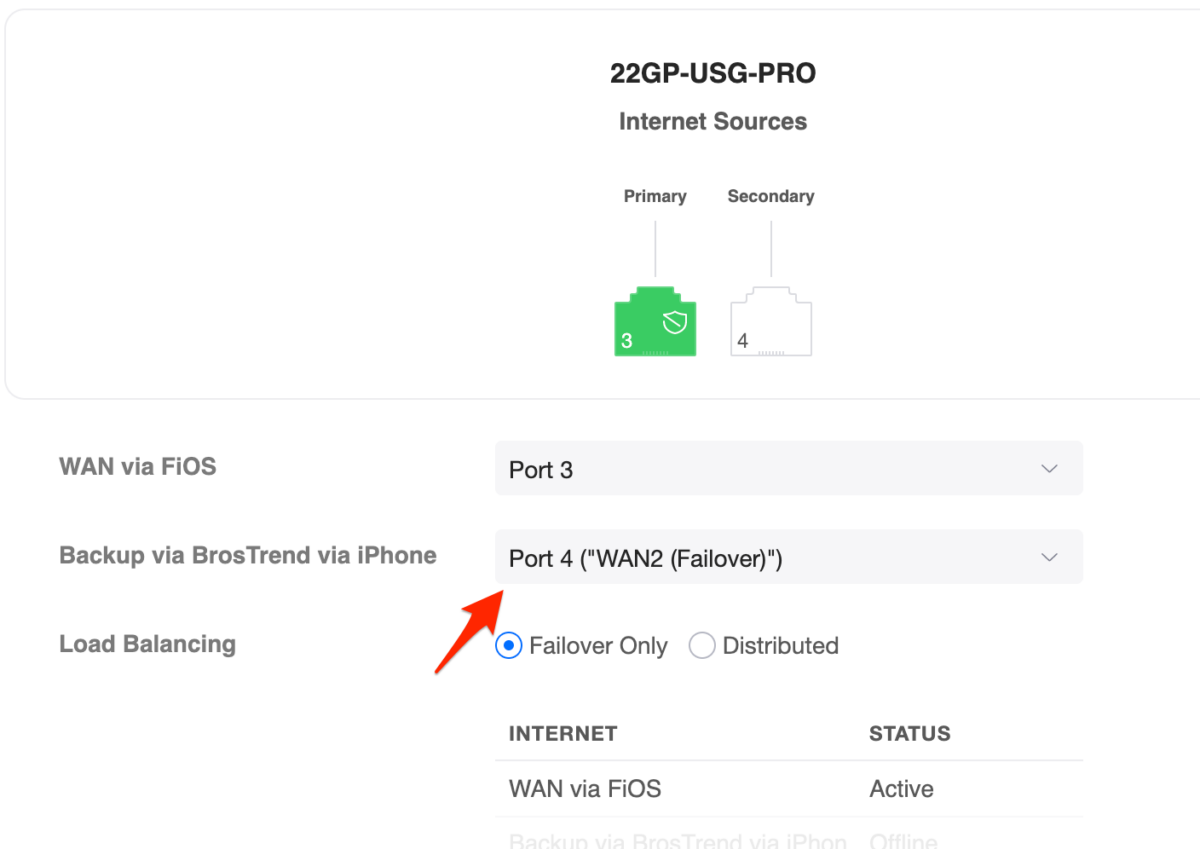Screen dimensions: 1200x849
Task: Click the chevron on the Port 3 dropdown
Action: point(1049,469)
